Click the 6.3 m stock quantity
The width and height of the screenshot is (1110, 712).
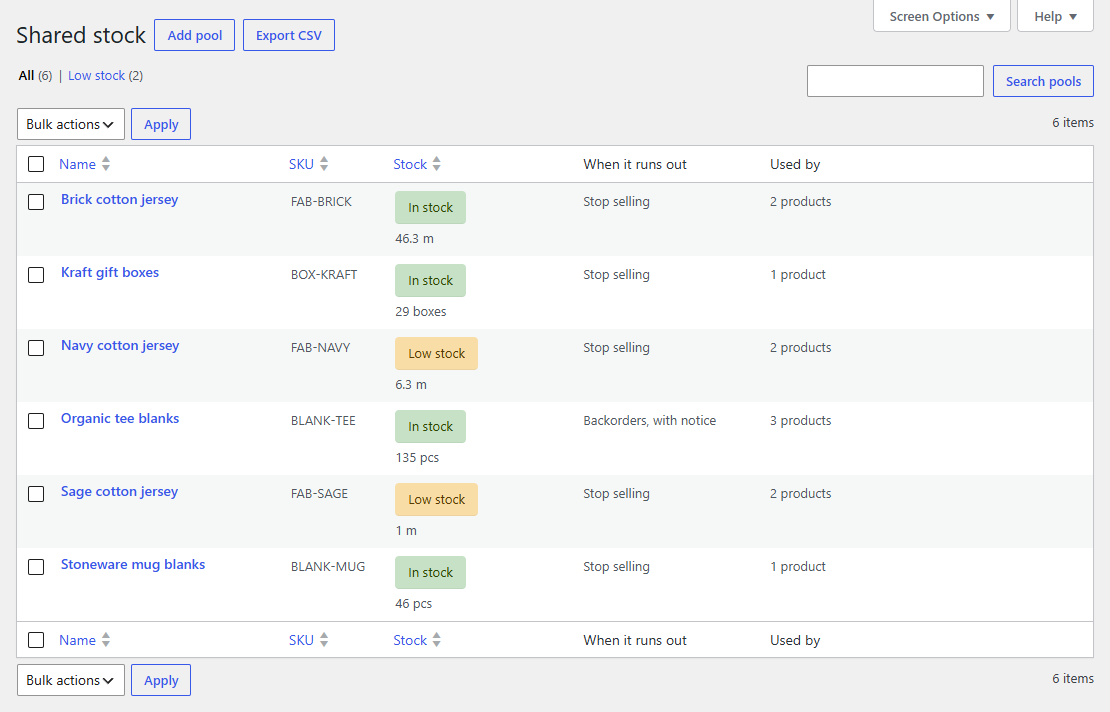[x=411, y=385]
